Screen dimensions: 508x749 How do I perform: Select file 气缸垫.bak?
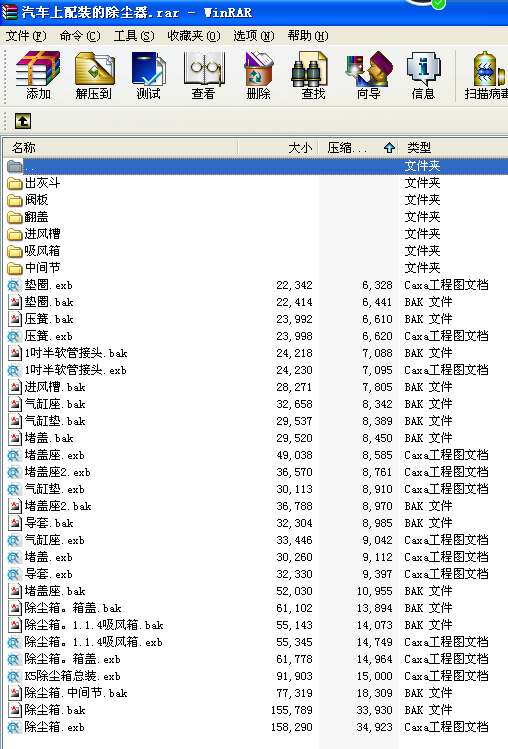coord(55,421)
